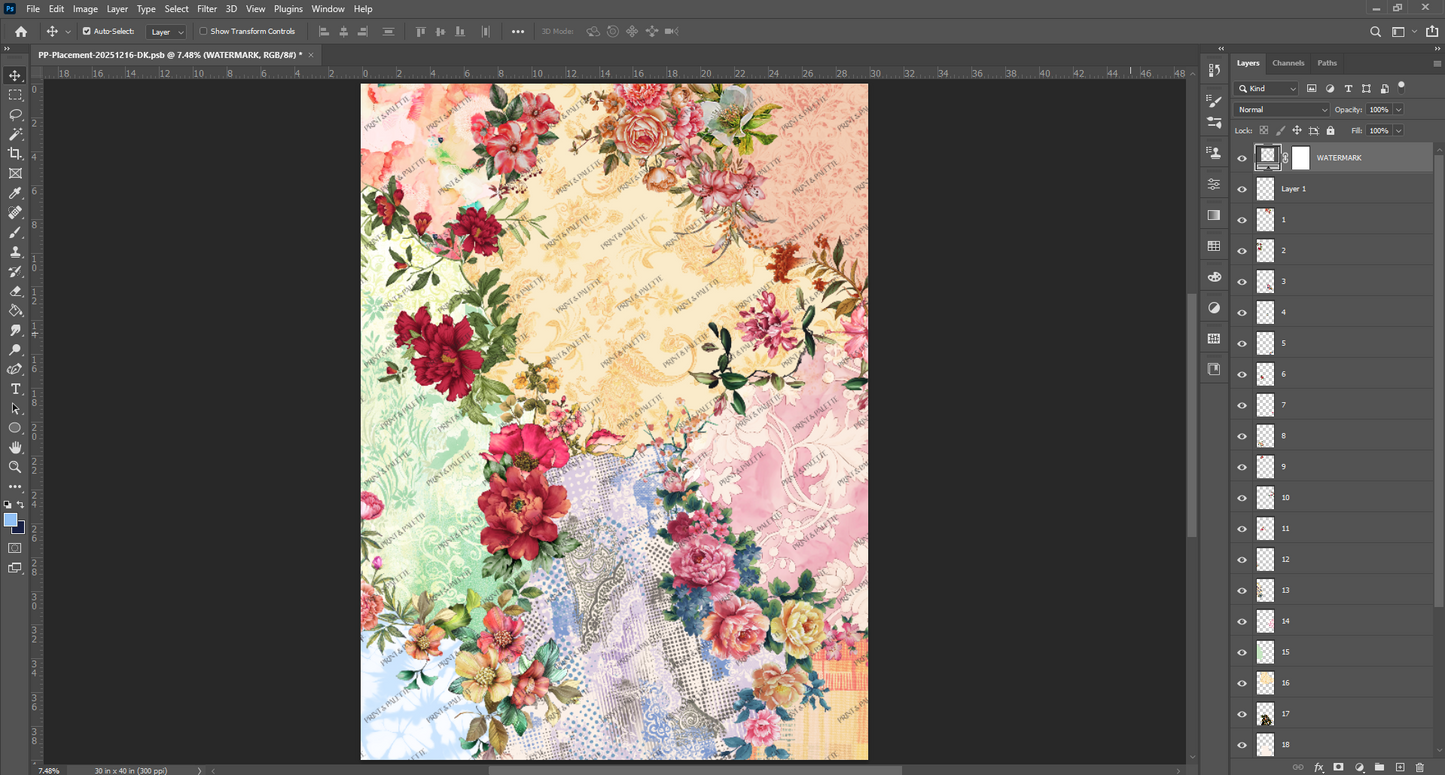Toggle lock all for the layer
The image size is (1445, 775).
(1330, 130)
